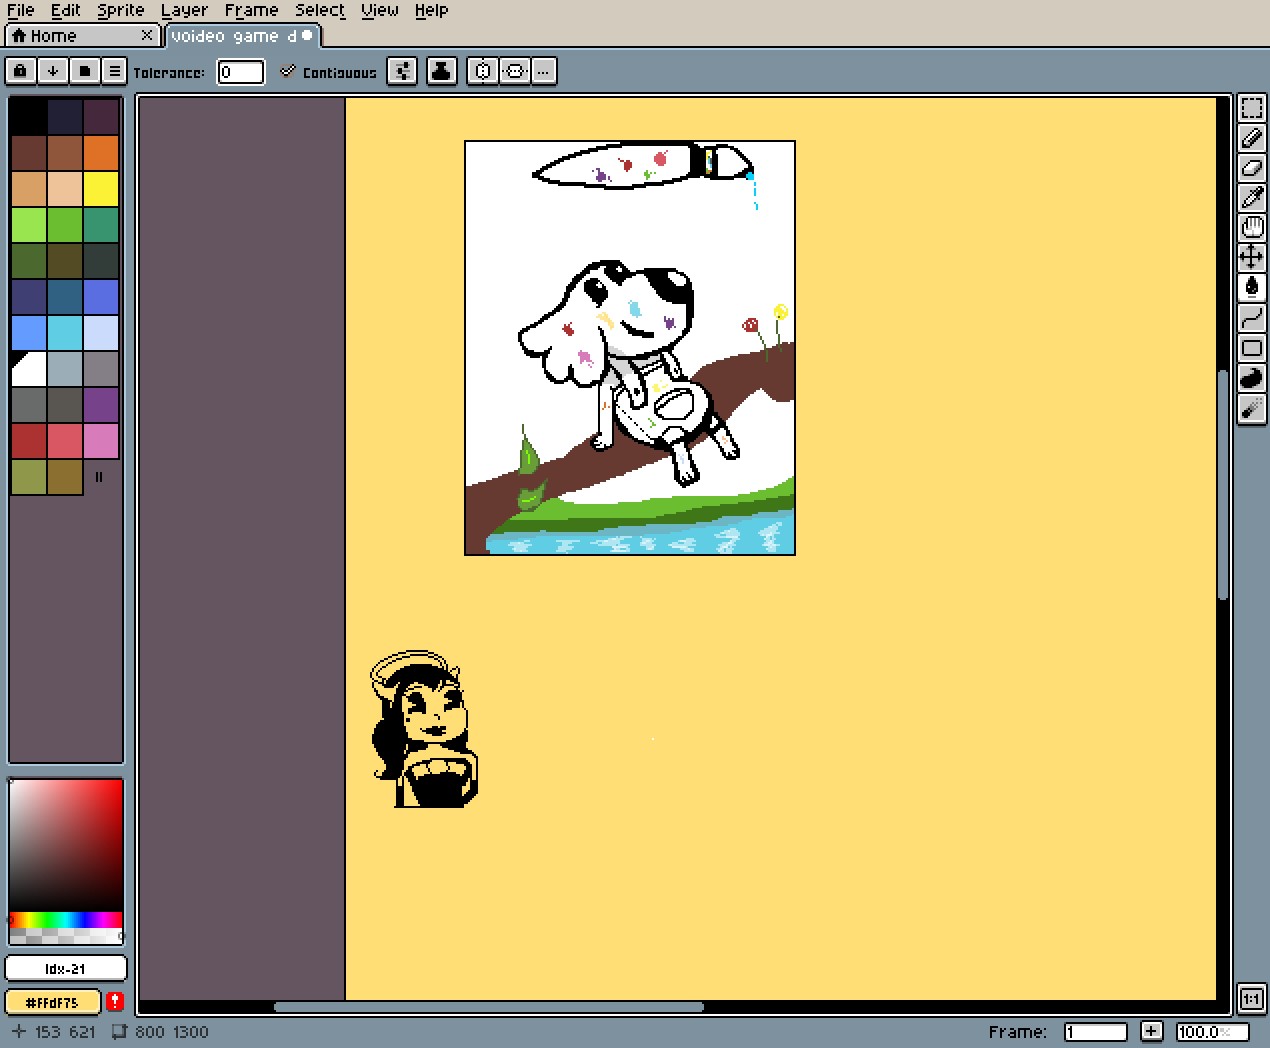This screenshot has width=1270, height=1048.
Task: Toggle the palette edit lock icon
Action: [20, 71]
